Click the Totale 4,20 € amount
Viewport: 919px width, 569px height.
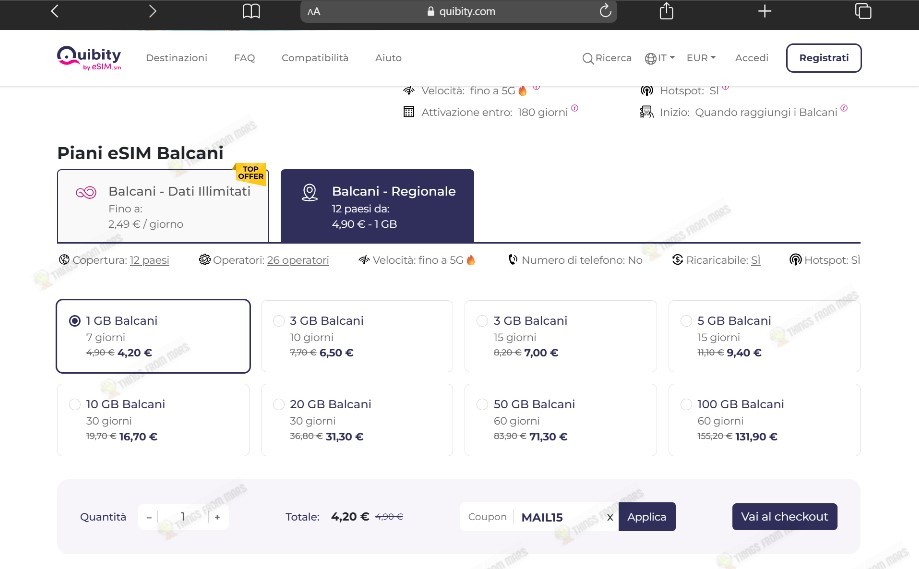pos(350,517)
